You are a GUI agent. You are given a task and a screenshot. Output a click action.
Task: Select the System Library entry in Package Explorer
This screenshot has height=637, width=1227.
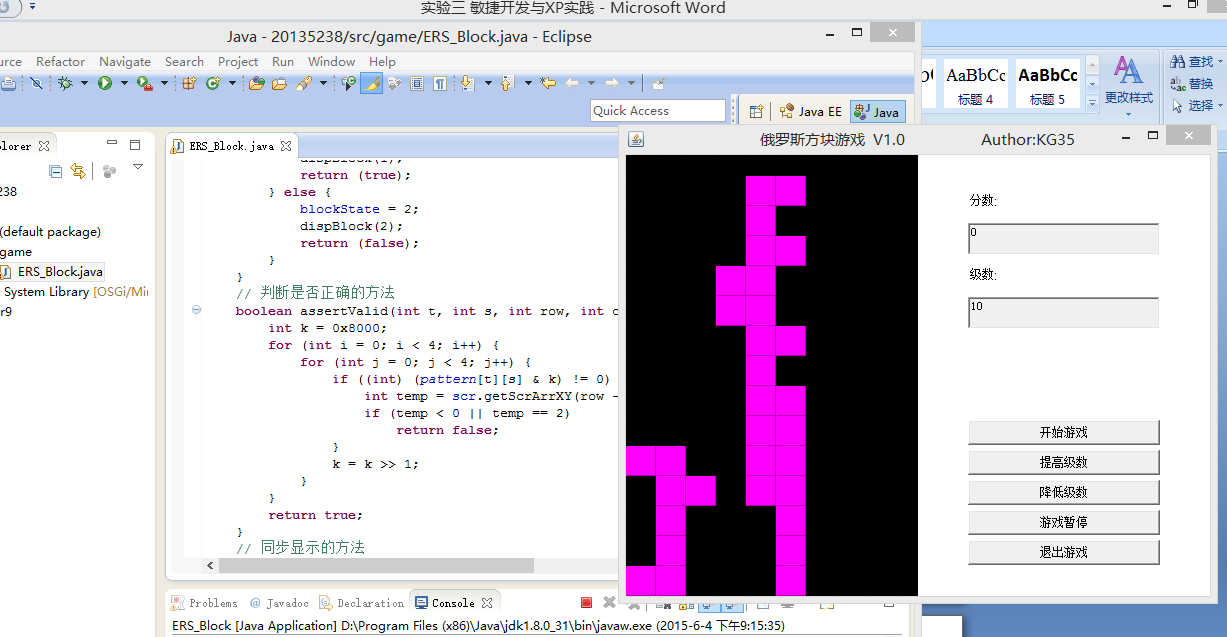tap(74, 292)
